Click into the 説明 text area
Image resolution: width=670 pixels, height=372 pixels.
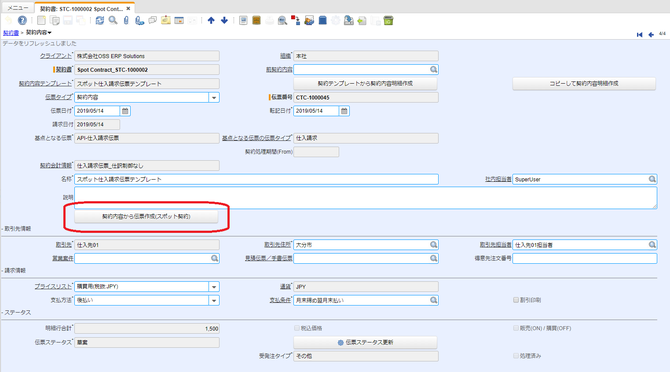pyautogui.click(x=366, y=198)
